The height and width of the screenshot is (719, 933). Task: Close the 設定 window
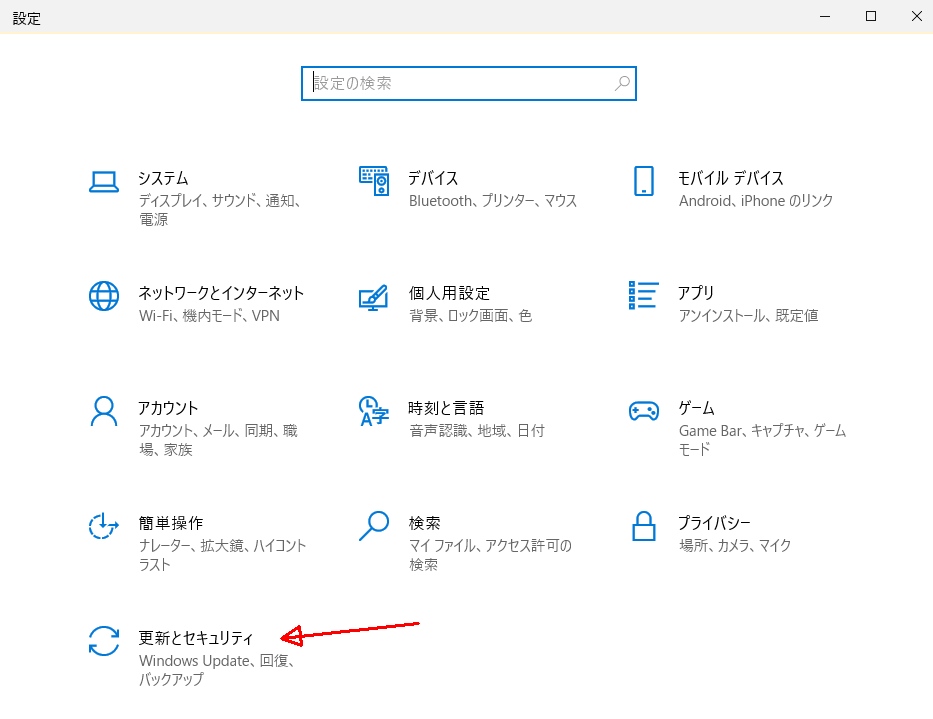[x=915, y=17]
